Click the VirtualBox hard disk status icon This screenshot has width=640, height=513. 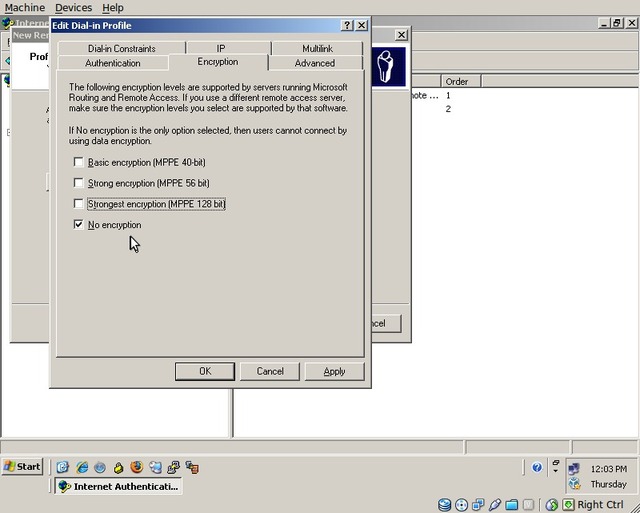pos(445,505)
